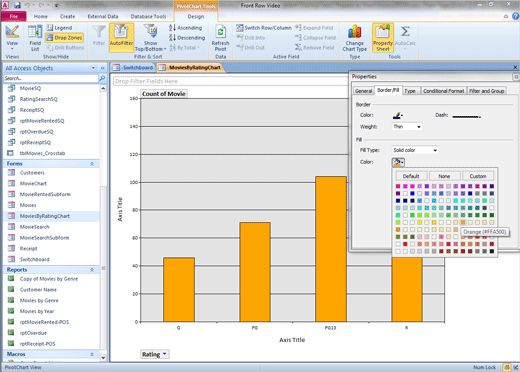Click the None color button
The image size is (520, 372).
pos(444,176)
